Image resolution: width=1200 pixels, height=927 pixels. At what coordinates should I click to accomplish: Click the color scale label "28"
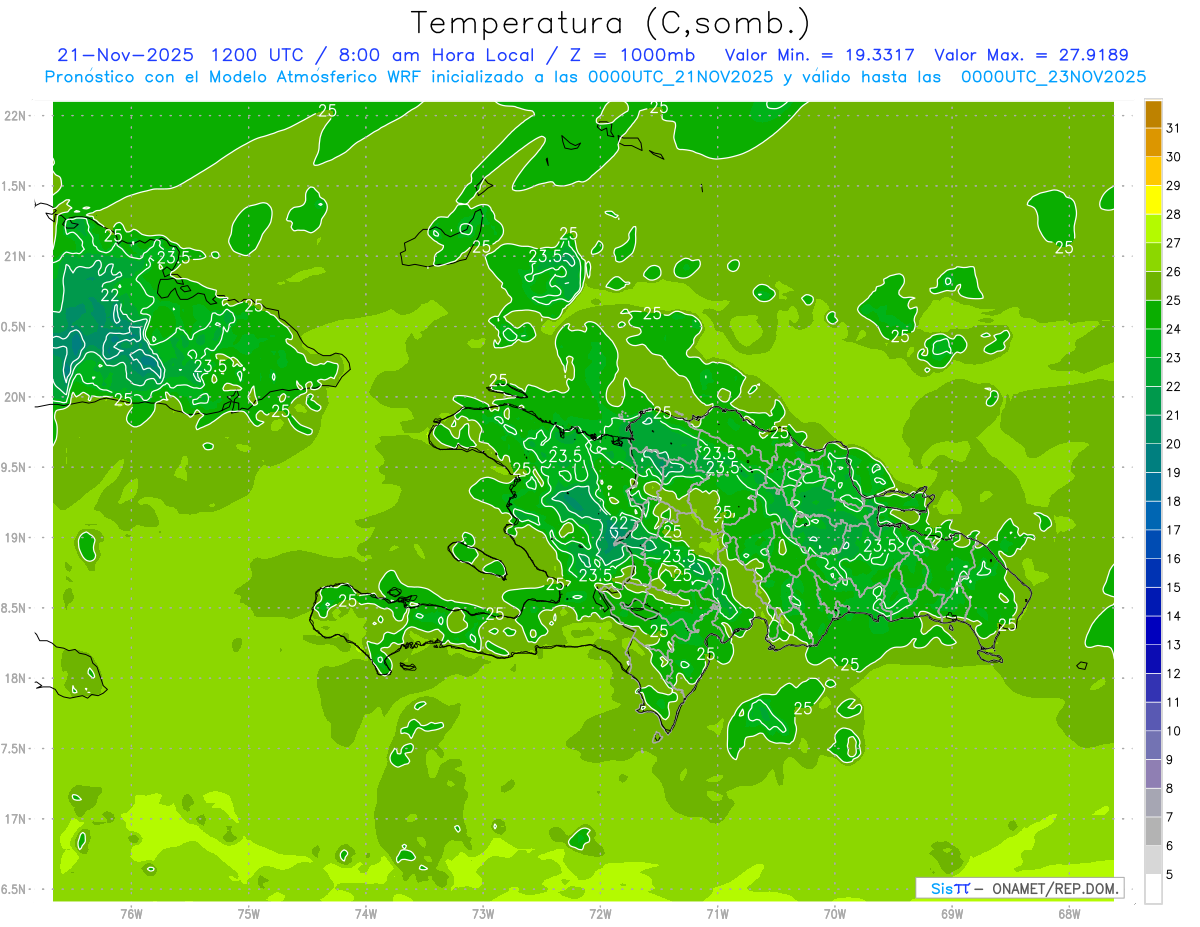coord(1174,214)
